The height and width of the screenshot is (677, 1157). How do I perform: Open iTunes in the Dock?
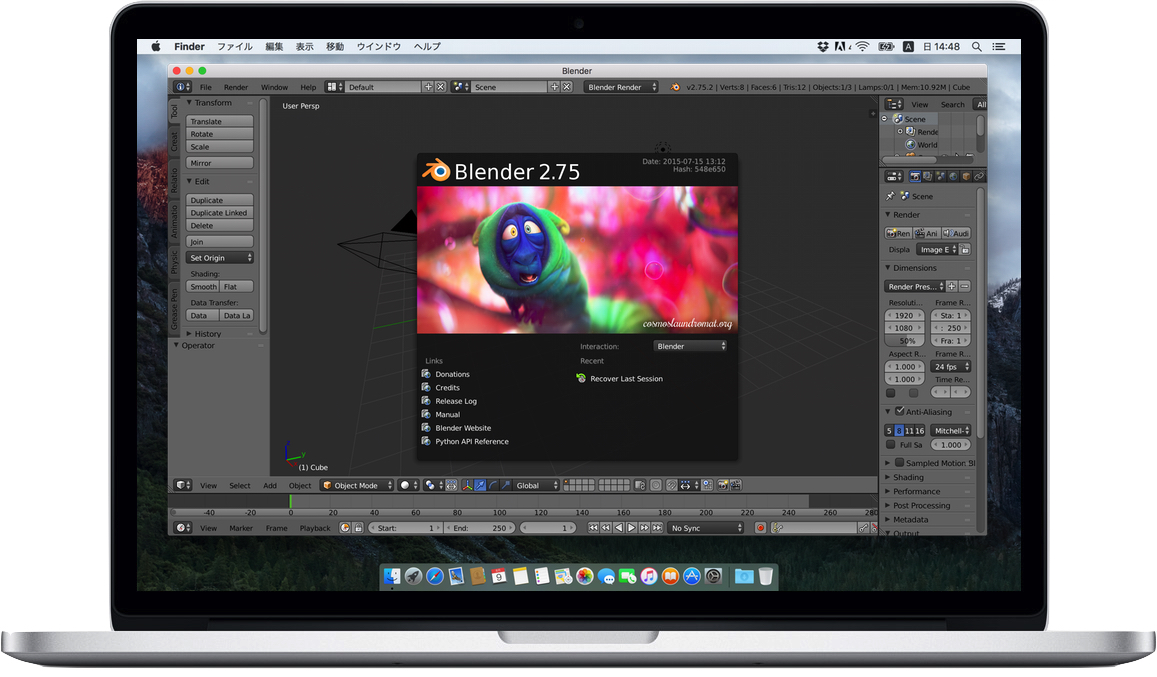pyautogui.click(x=649, y=576)
